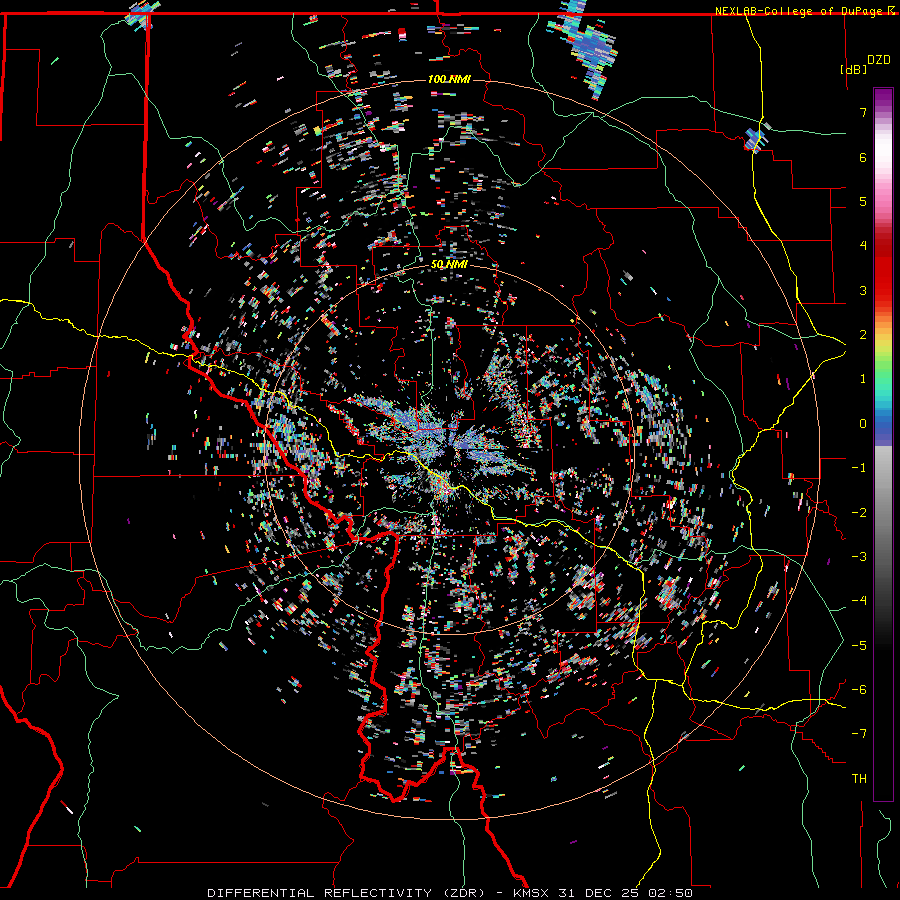Click the DZD legend heading
900x900 pixels.
[879, 60]
